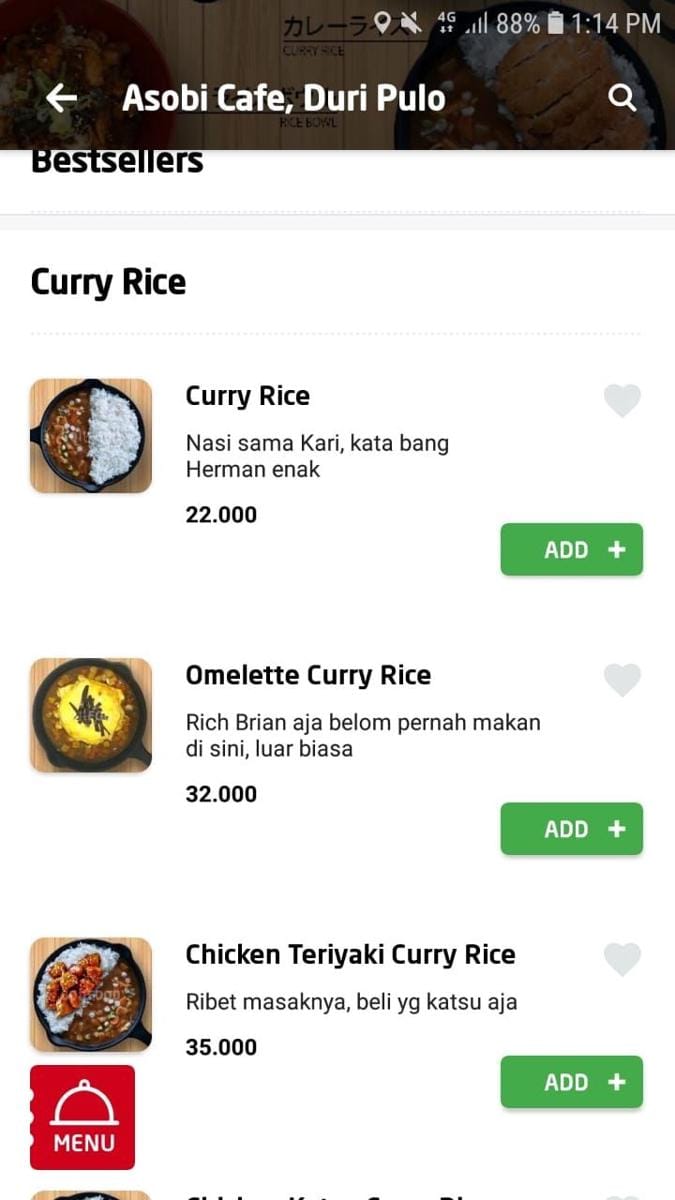Open the search icon for the restaurant menu
Viewport: 675px width, 1200px height.
[622, 97]
